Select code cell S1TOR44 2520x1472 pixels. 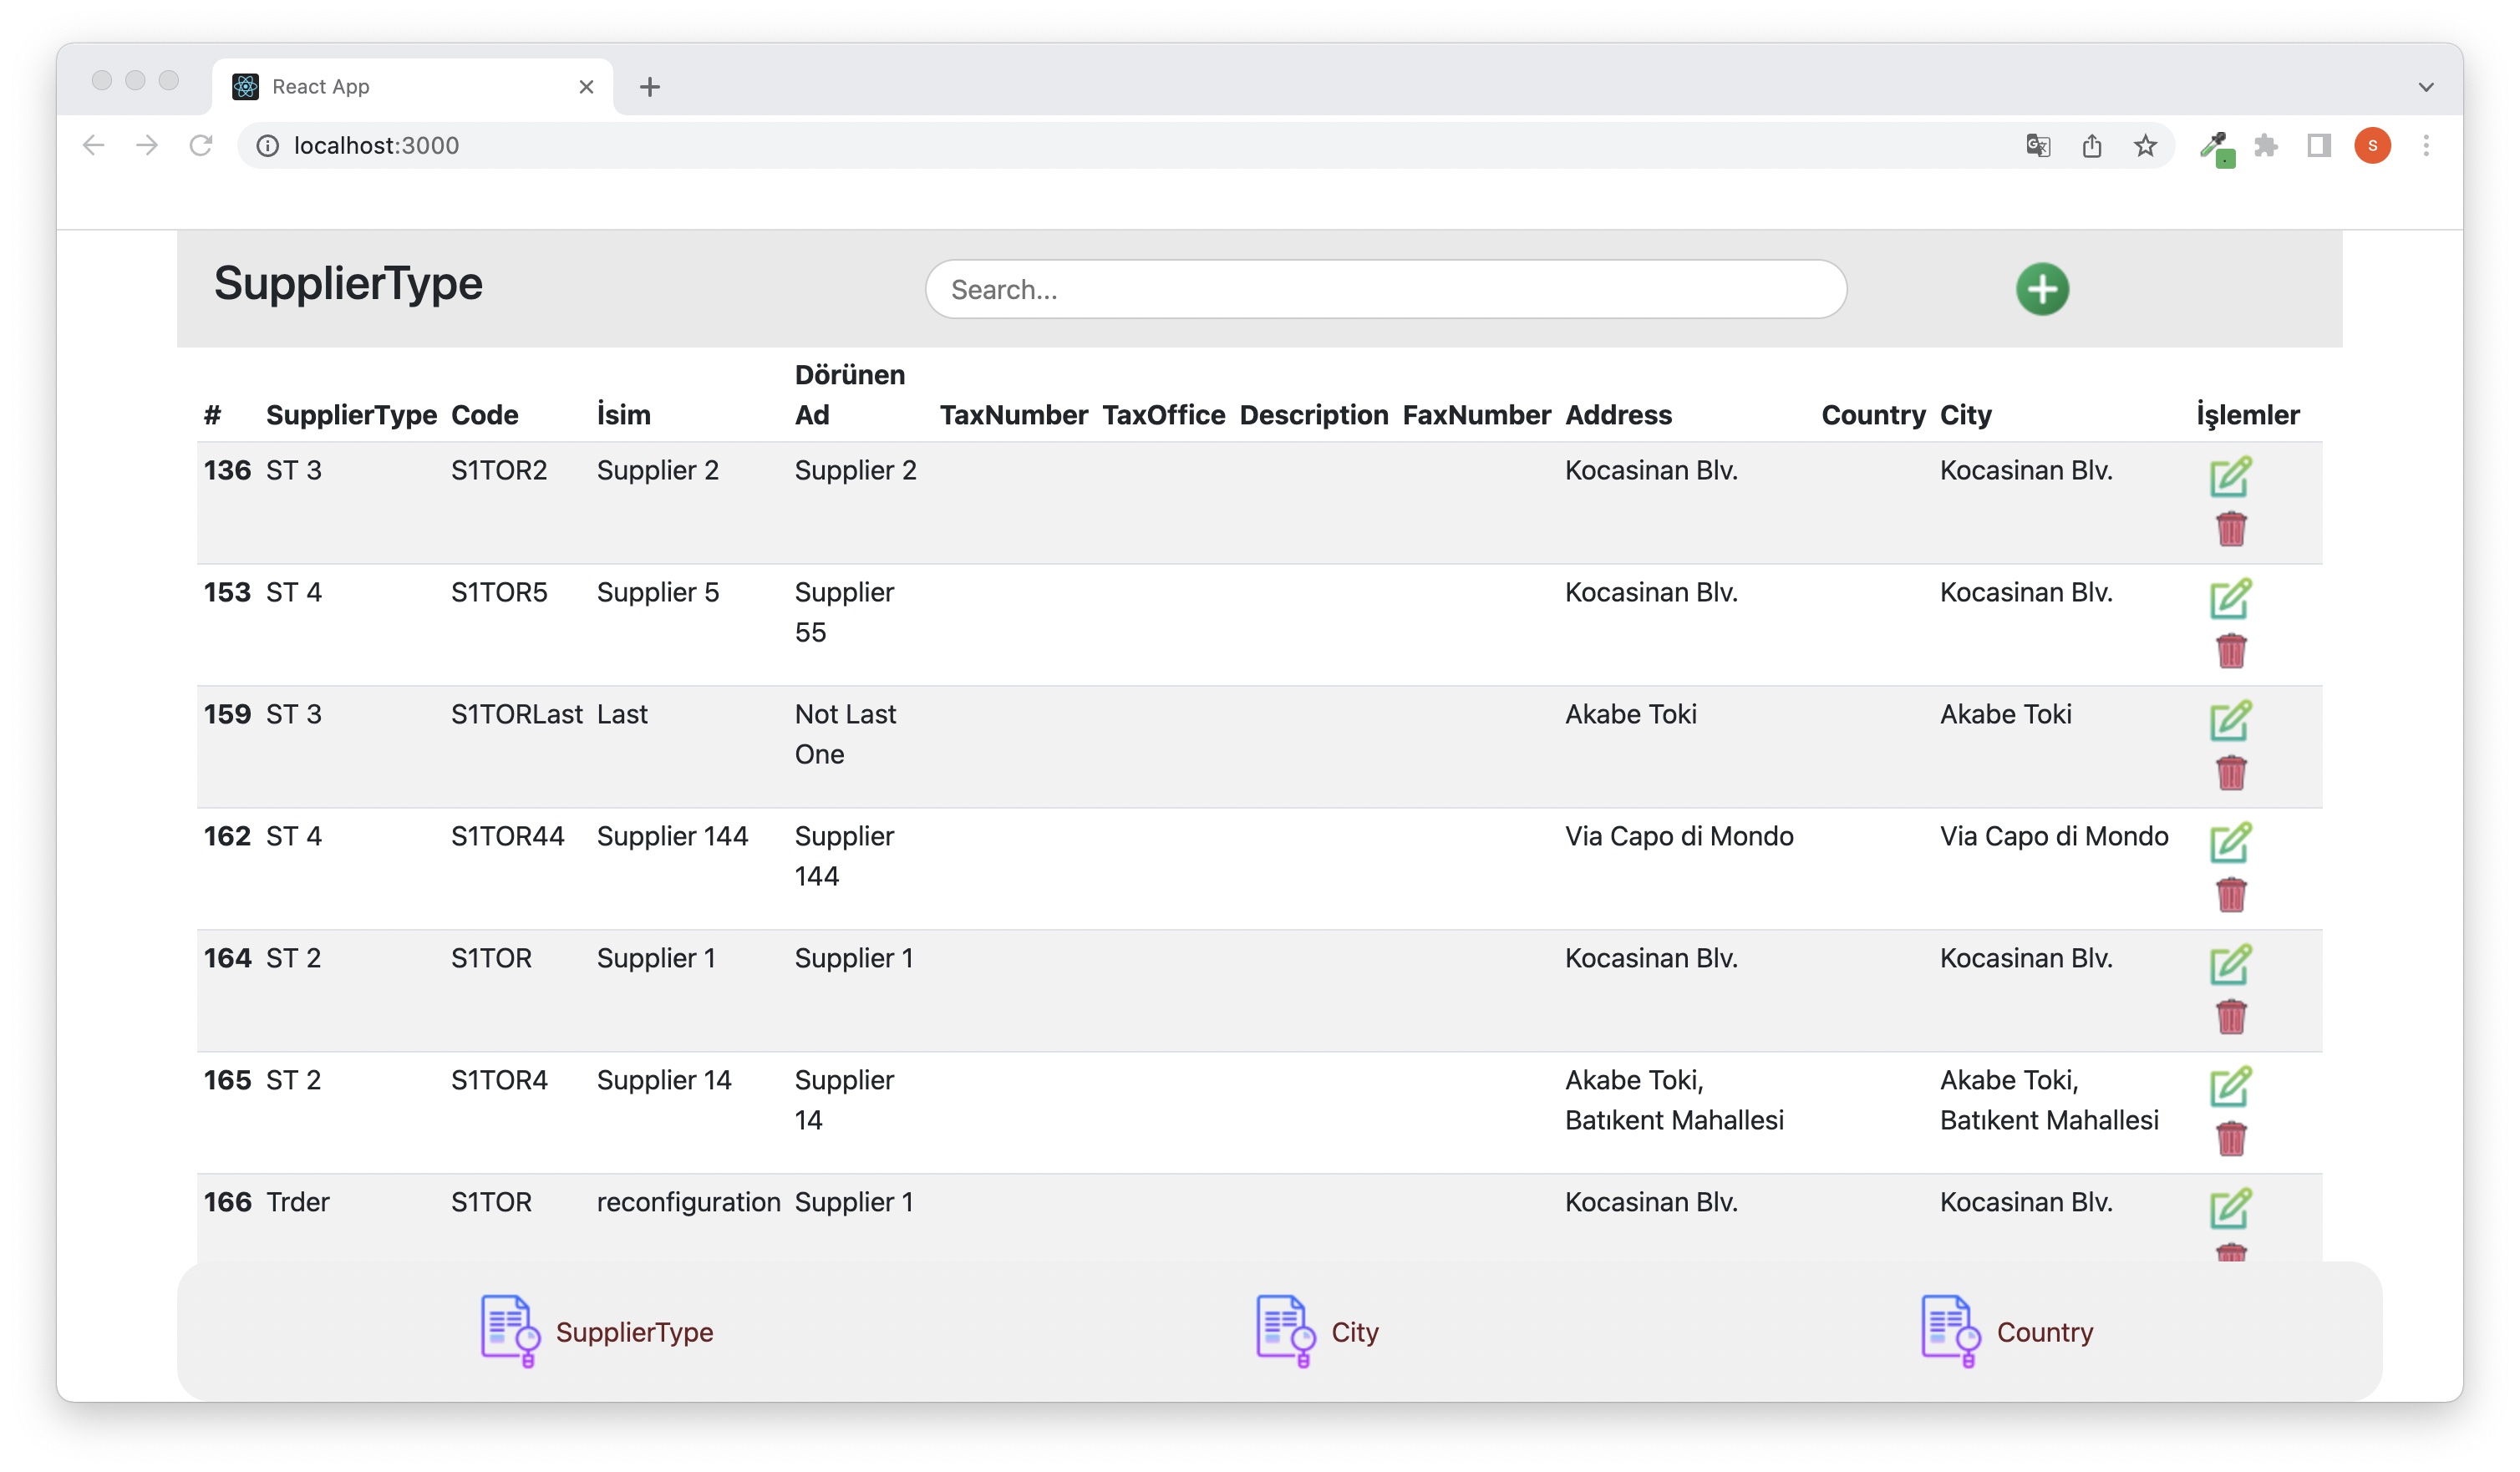(x=507, y=836)
